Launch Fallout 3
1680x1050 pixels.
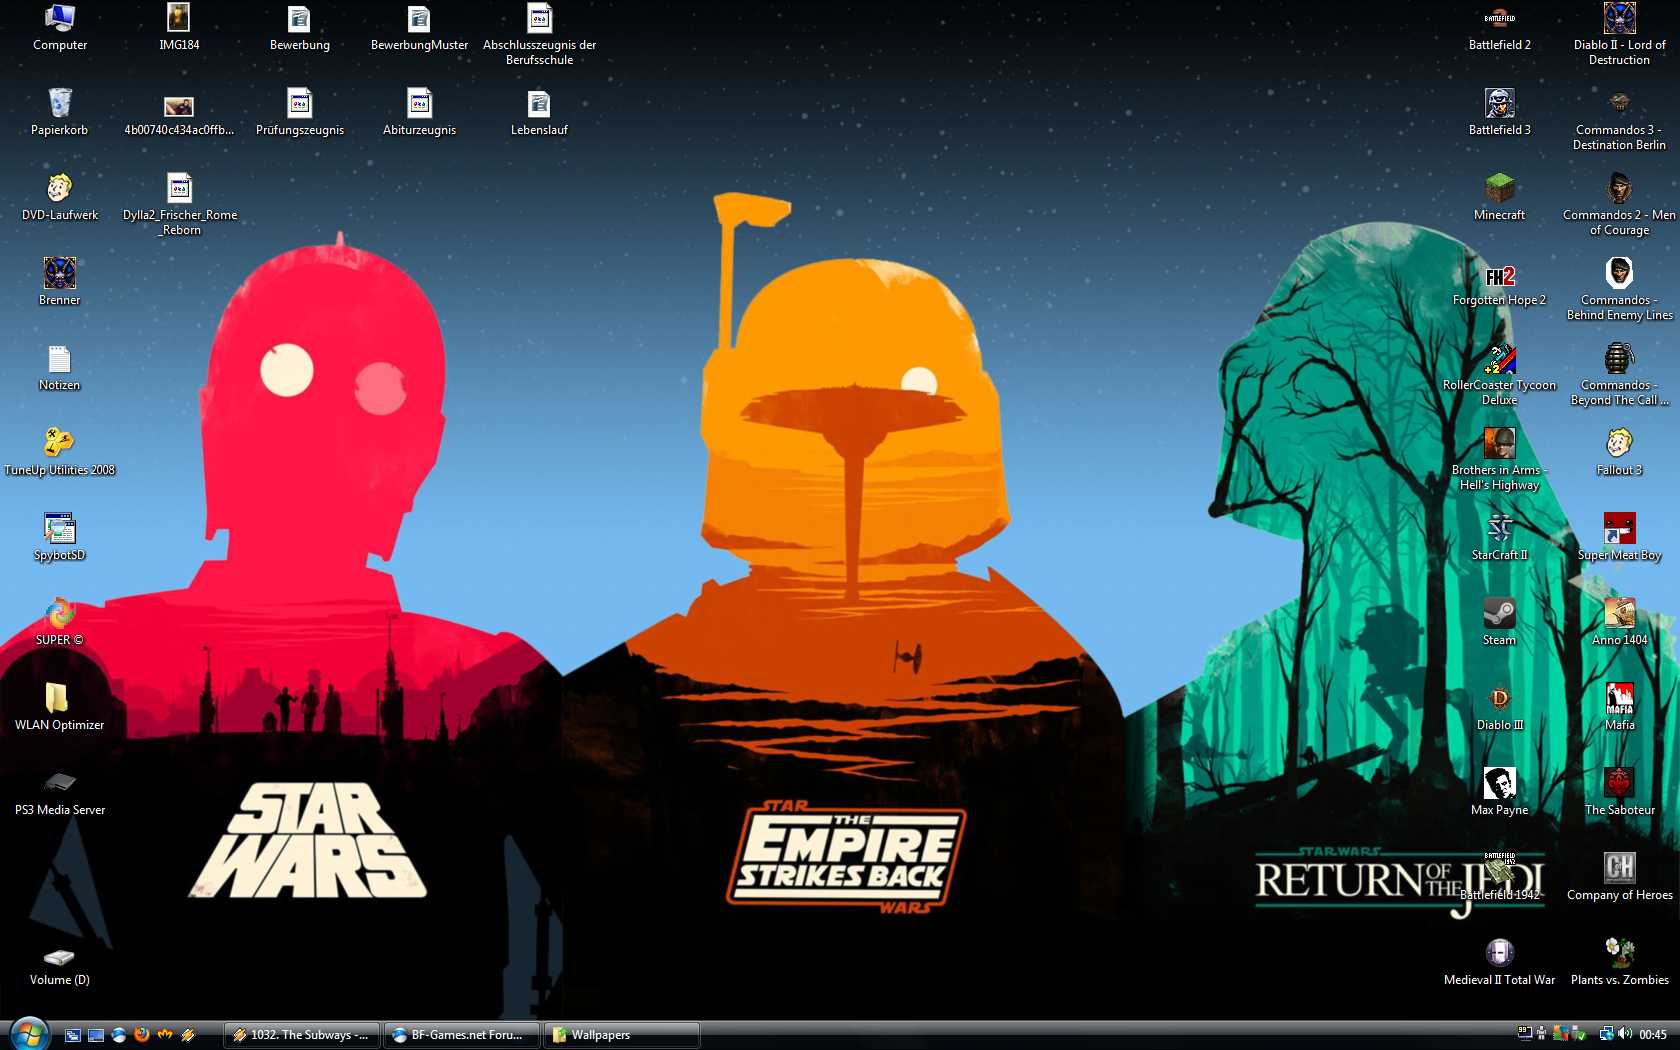click(x=1619, y=453)
